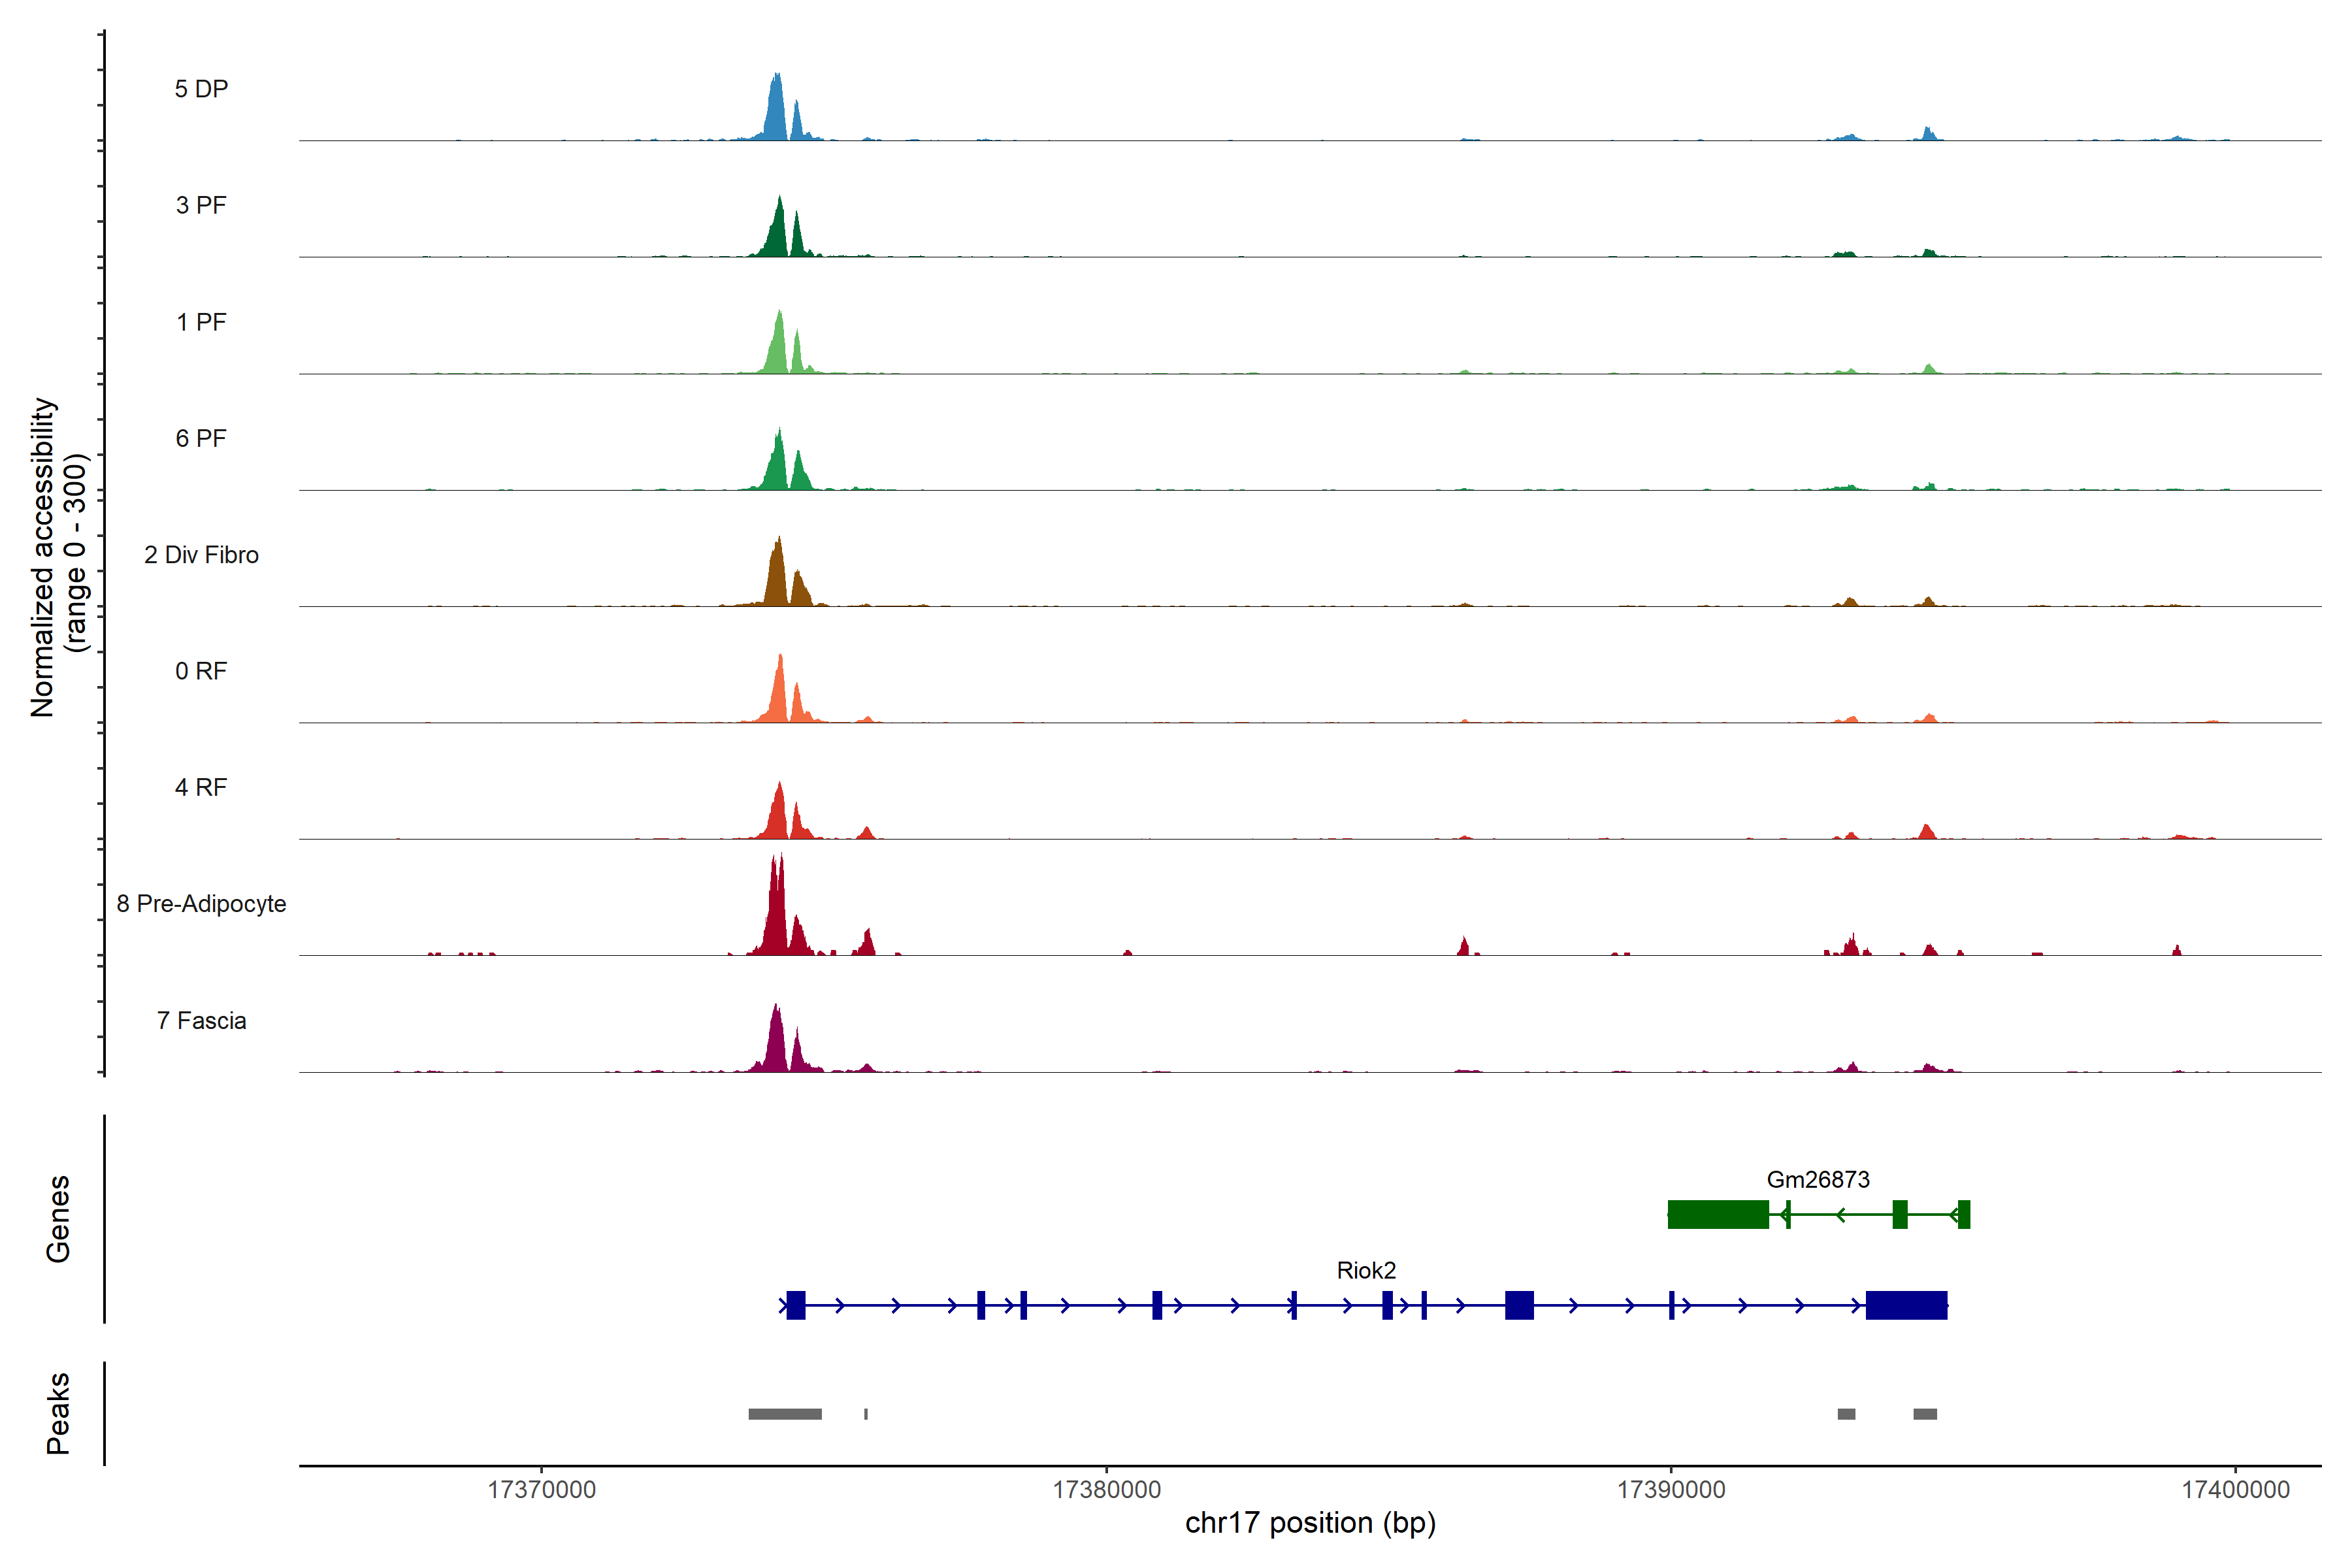Click the 2 Div Fibro track label
This screenshot has height=1568, width=2352.
point(201,554)
